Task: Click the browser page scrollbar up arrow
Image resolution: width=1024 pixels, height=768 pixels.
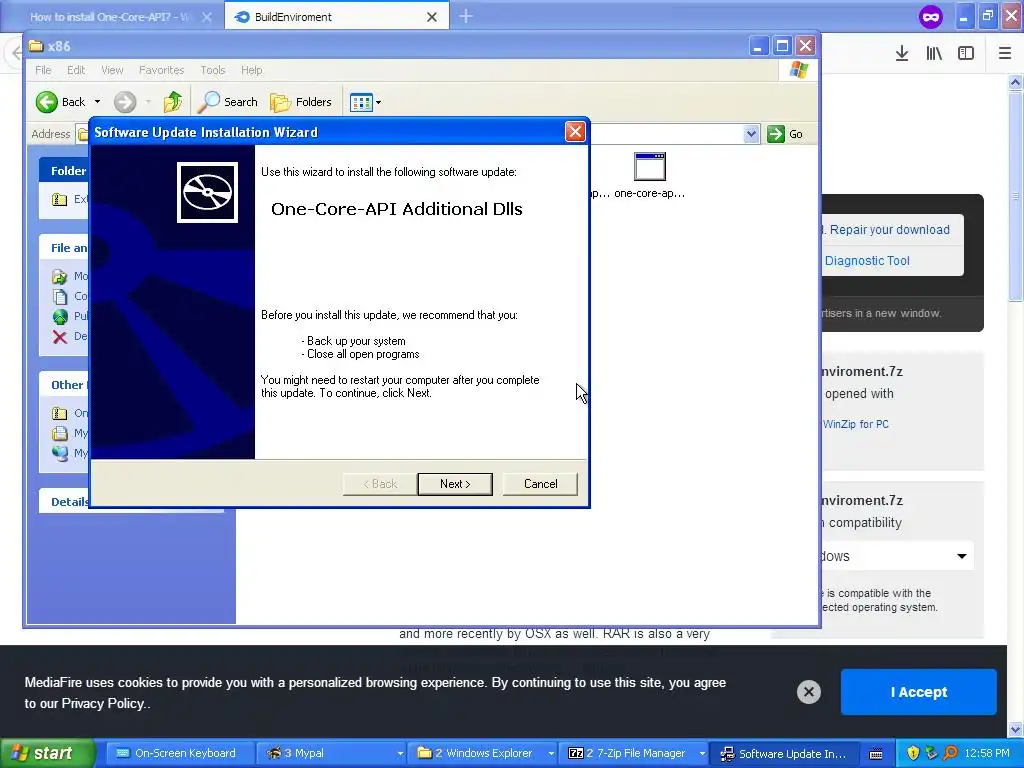Action: coord(1015,82)
